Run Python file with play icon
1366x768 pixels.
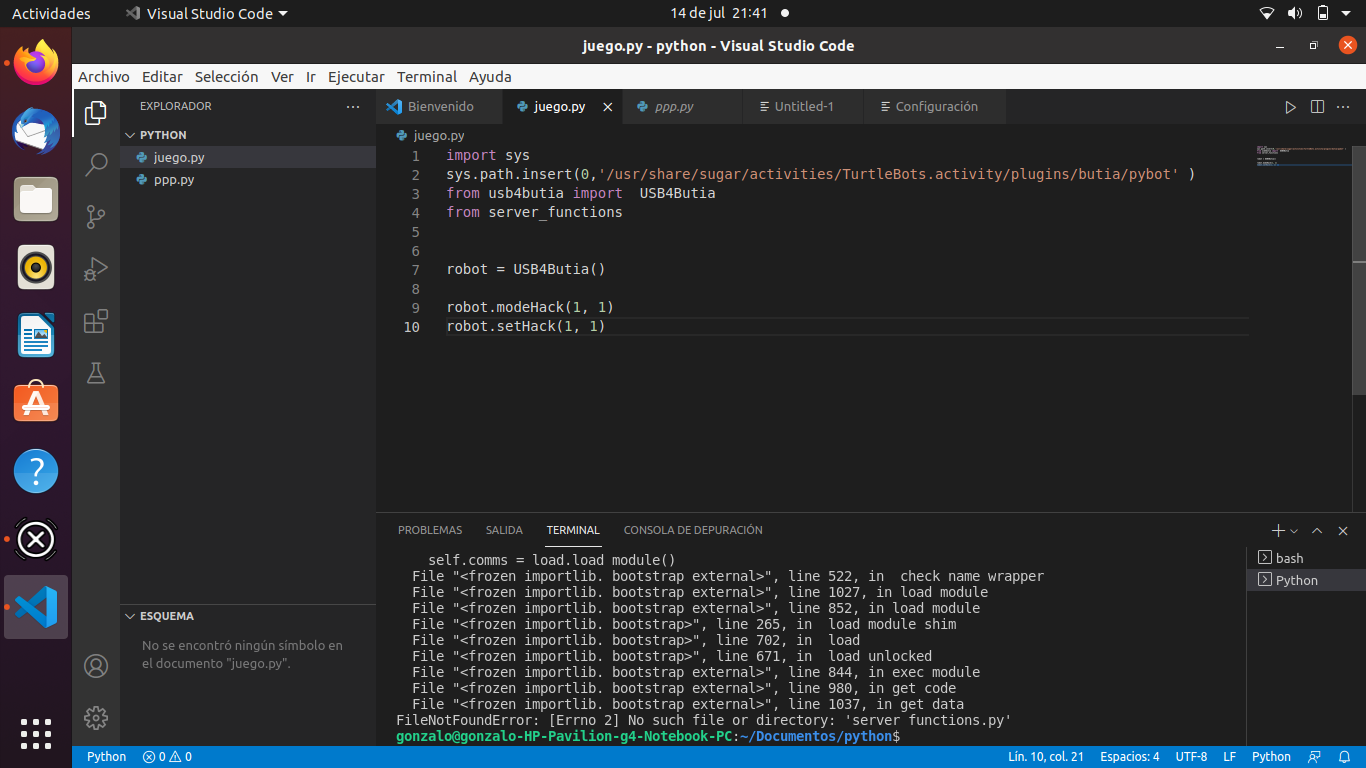(x=1290, y=106)
